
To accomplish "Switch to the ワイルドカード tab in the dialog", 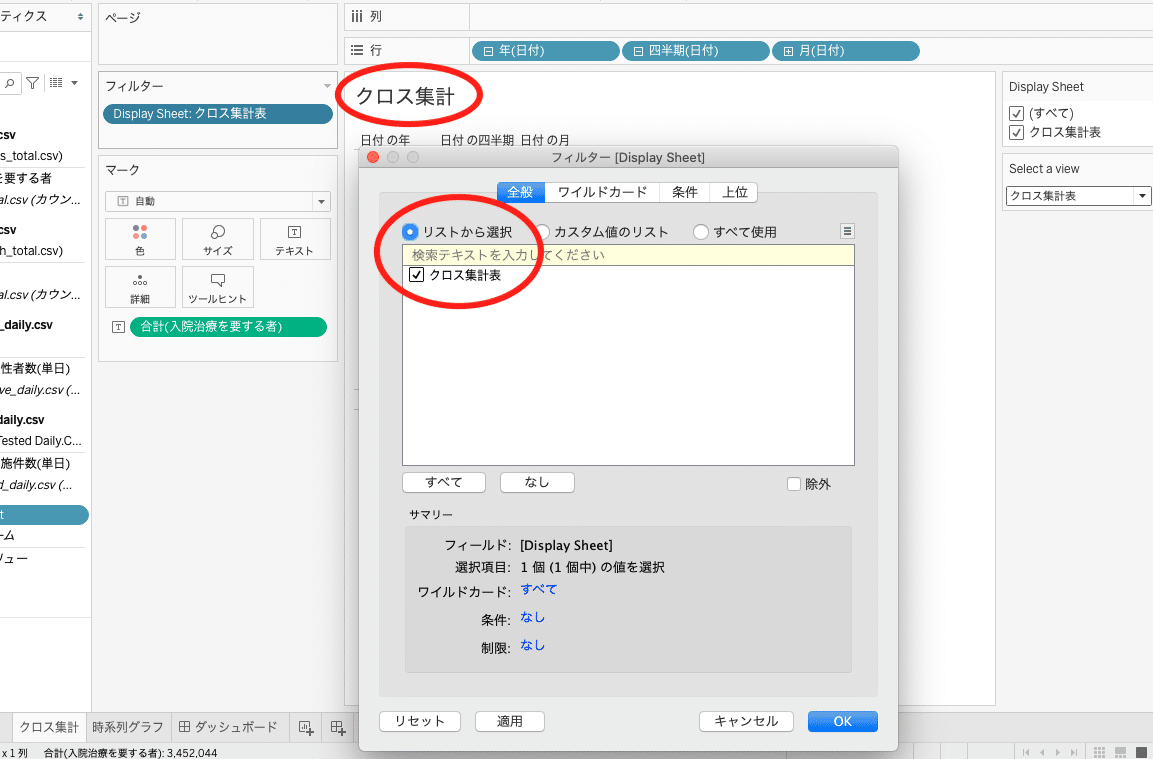I will [x=601, y=192].
